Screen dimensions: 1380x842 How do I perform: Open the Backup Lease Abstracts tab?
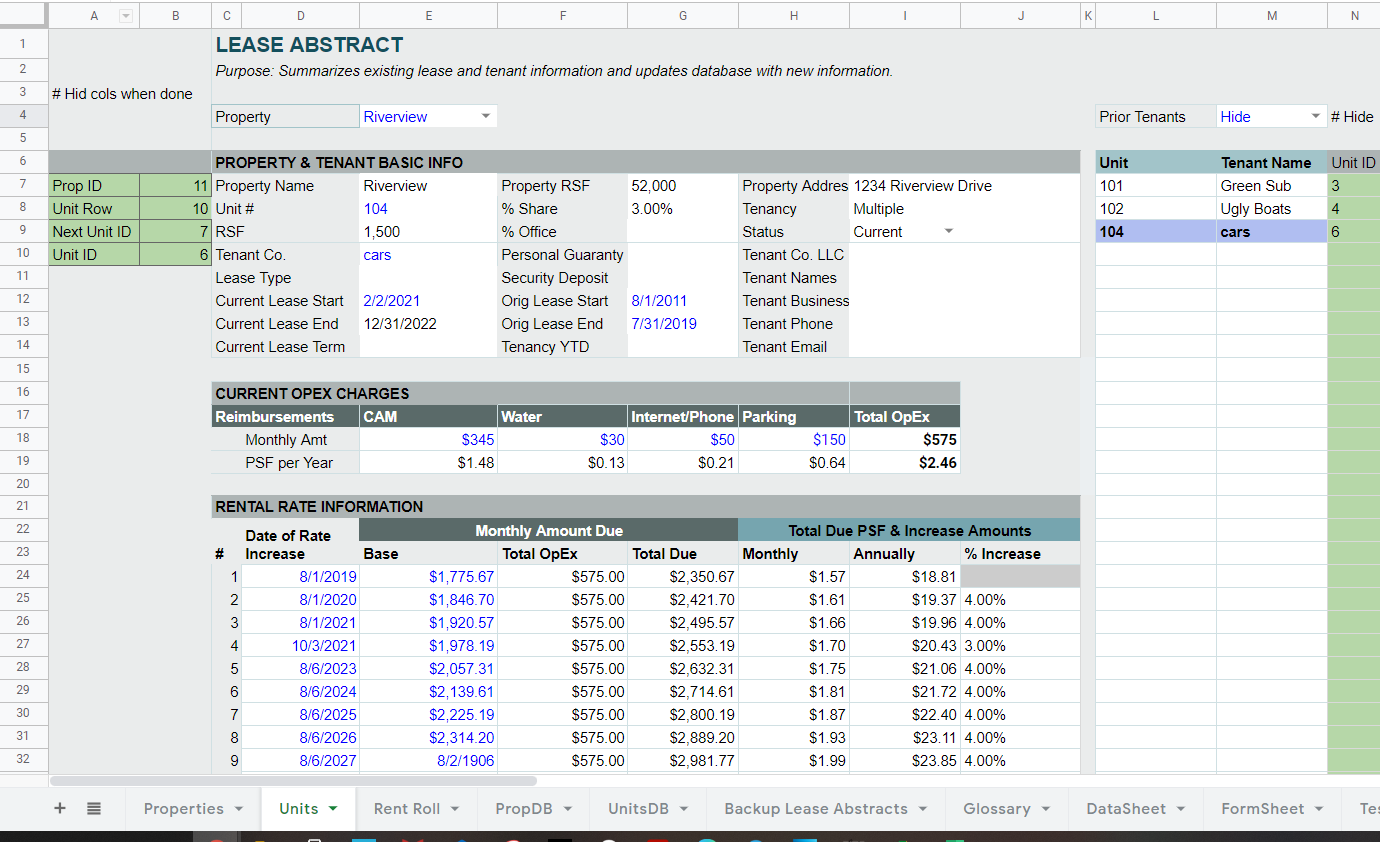(816, 808)
